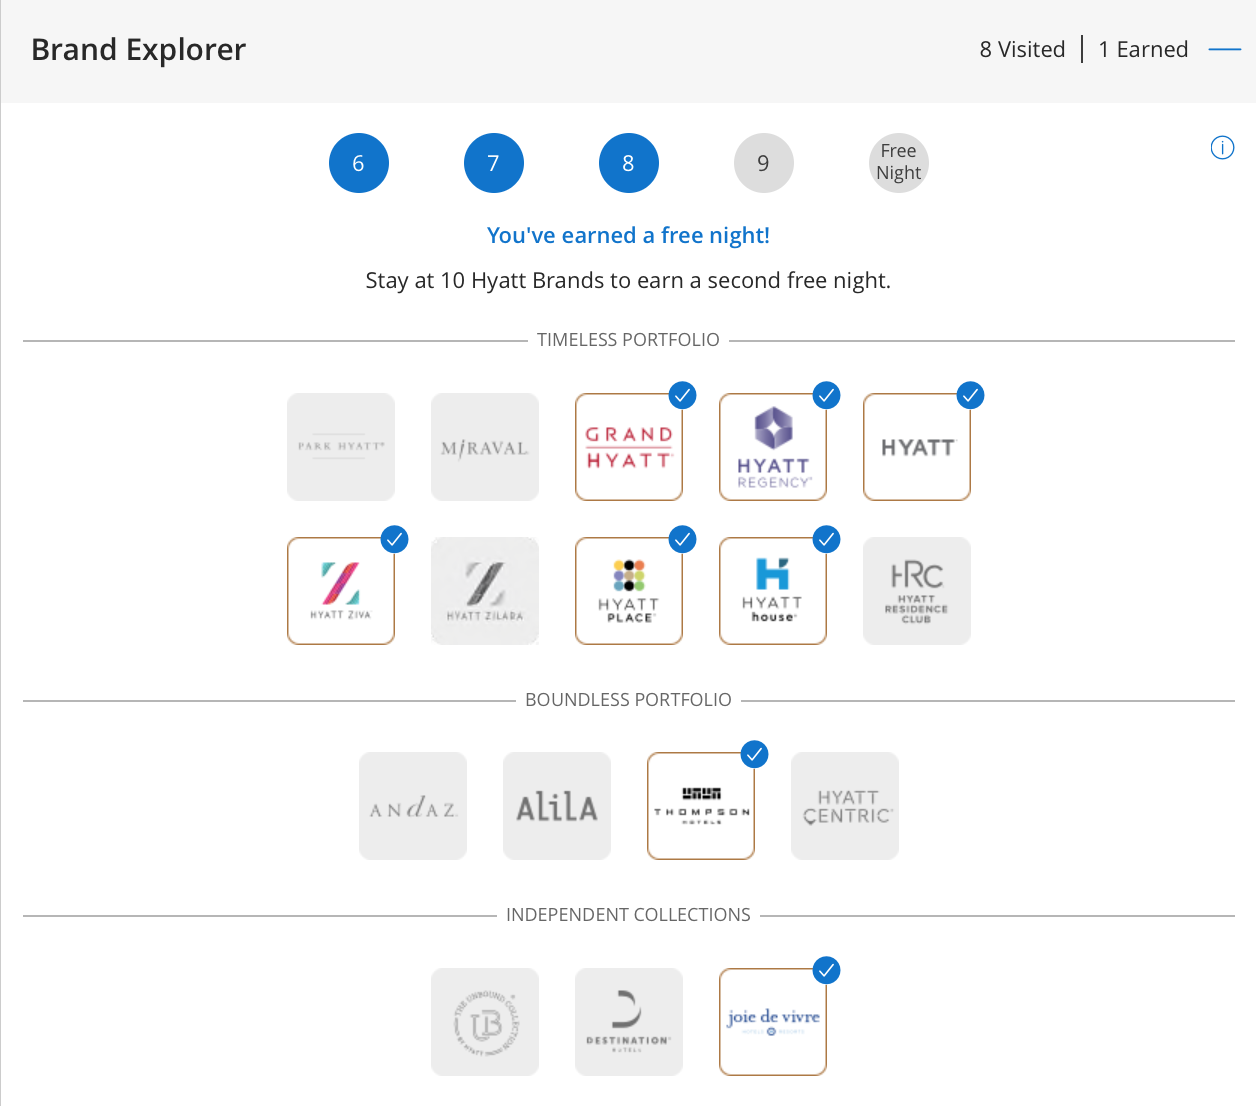Select the Destination Hotels tile

[x=629, y=1022]
